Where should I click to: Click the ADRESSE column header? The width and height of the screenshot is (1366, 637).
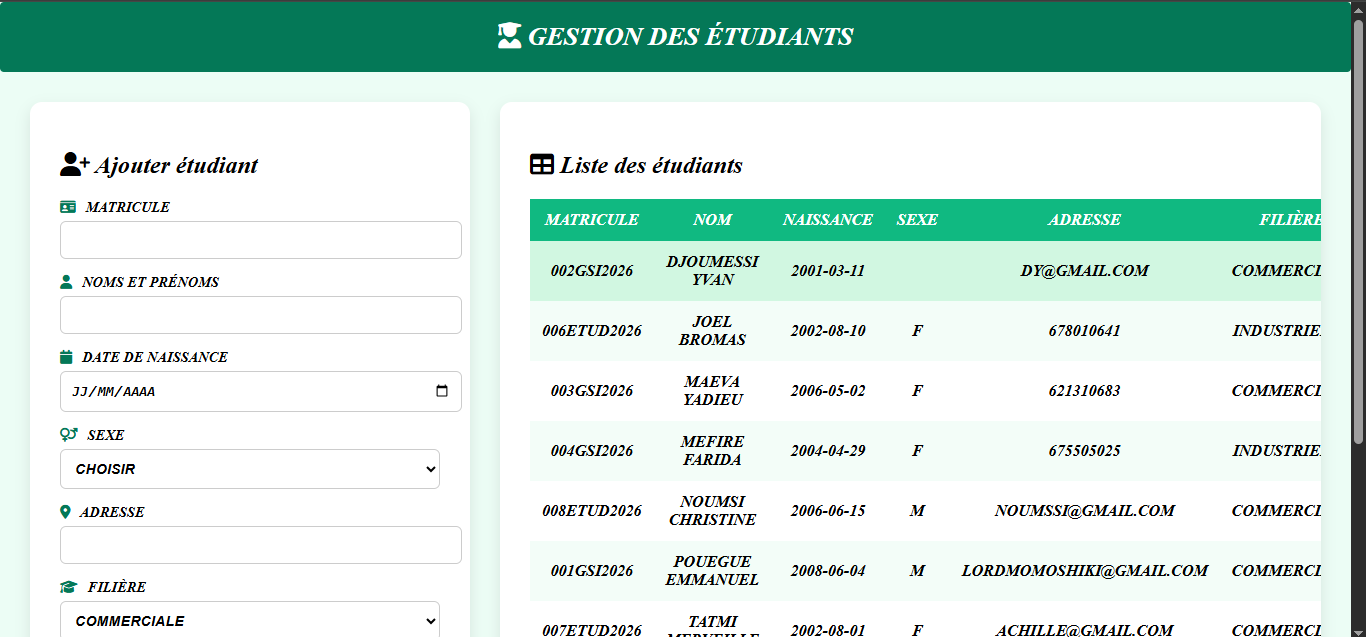[x=1084, y=220]
